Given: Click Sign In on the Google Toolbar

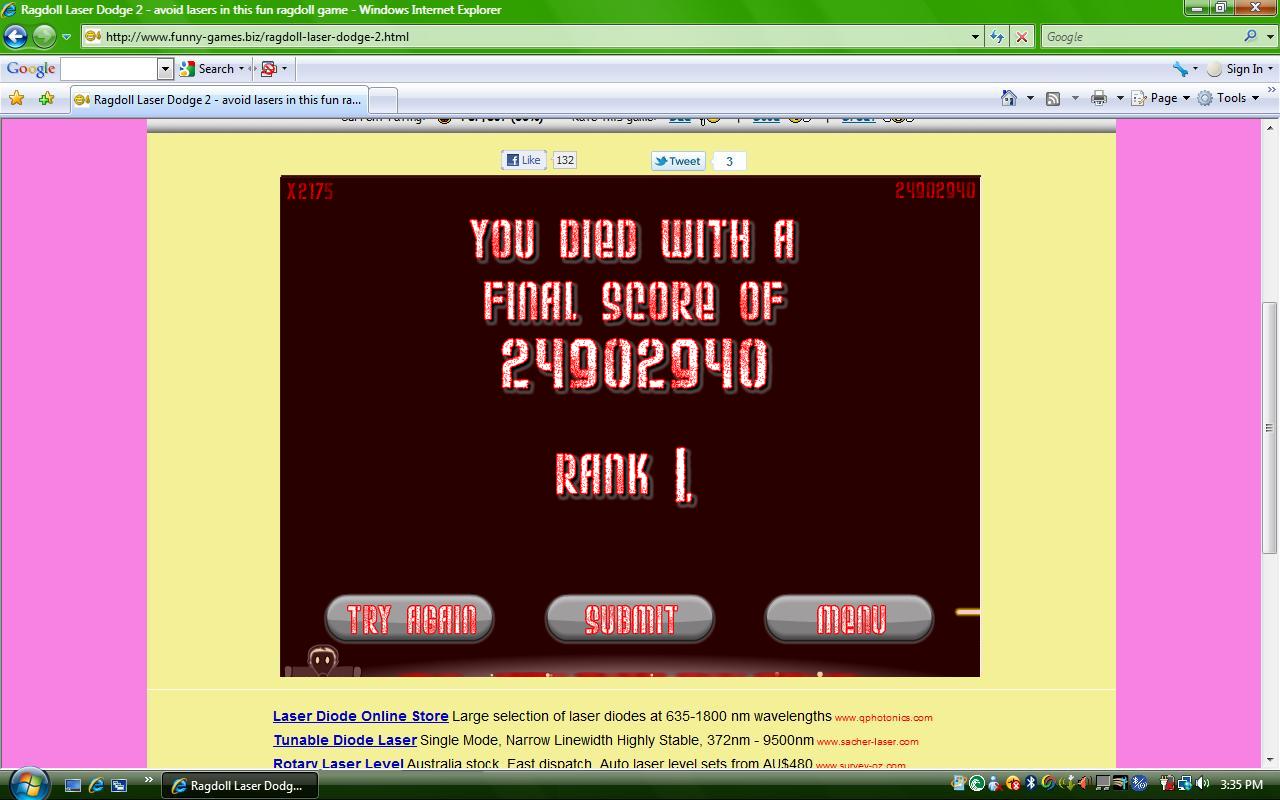Looking at the screenshot, I should [x=1244, y=69].
